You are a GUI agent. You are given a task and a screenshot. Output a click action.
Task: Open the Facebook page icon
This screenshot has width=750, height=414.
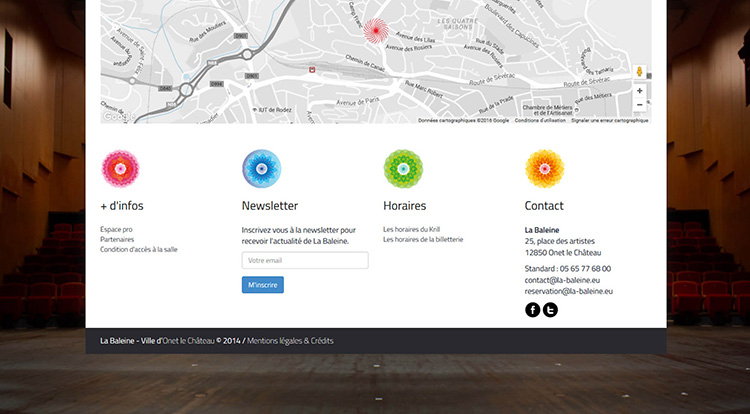(532, 310)
